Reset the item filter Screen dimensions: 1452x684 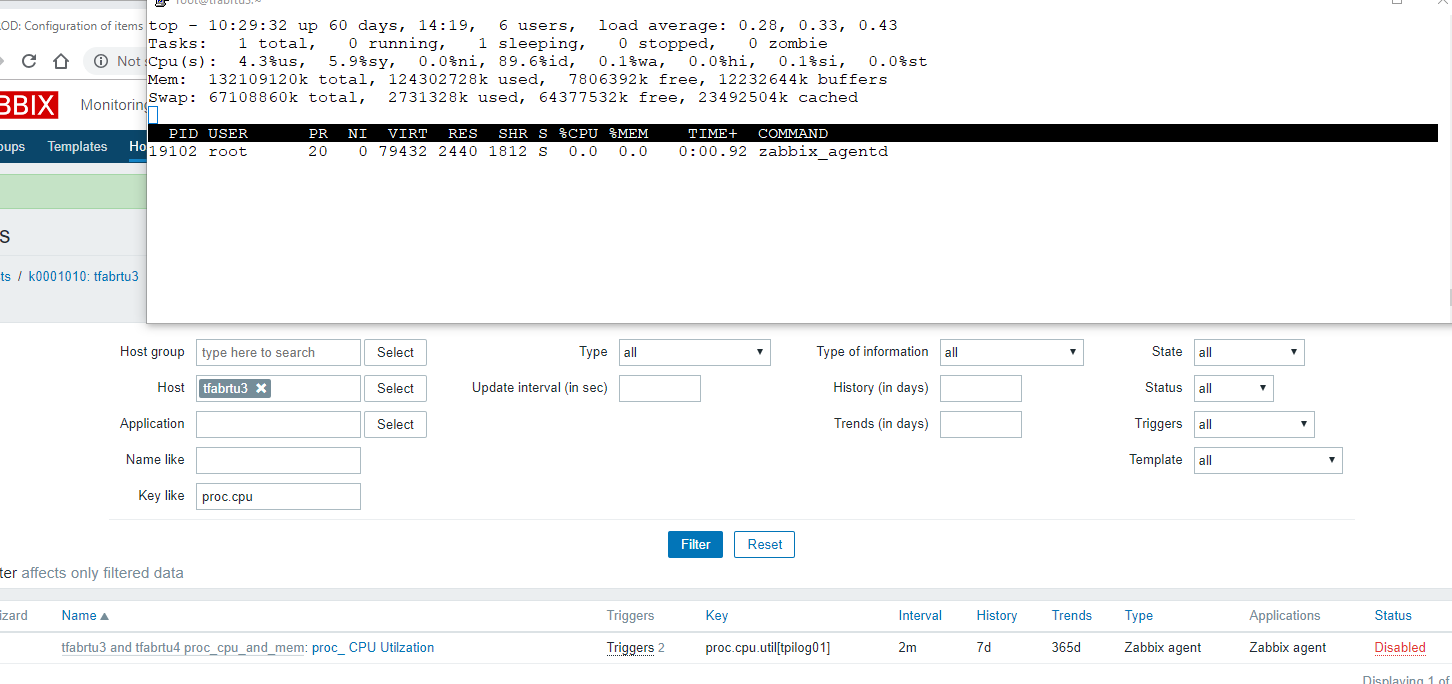[x=765, y=544]
